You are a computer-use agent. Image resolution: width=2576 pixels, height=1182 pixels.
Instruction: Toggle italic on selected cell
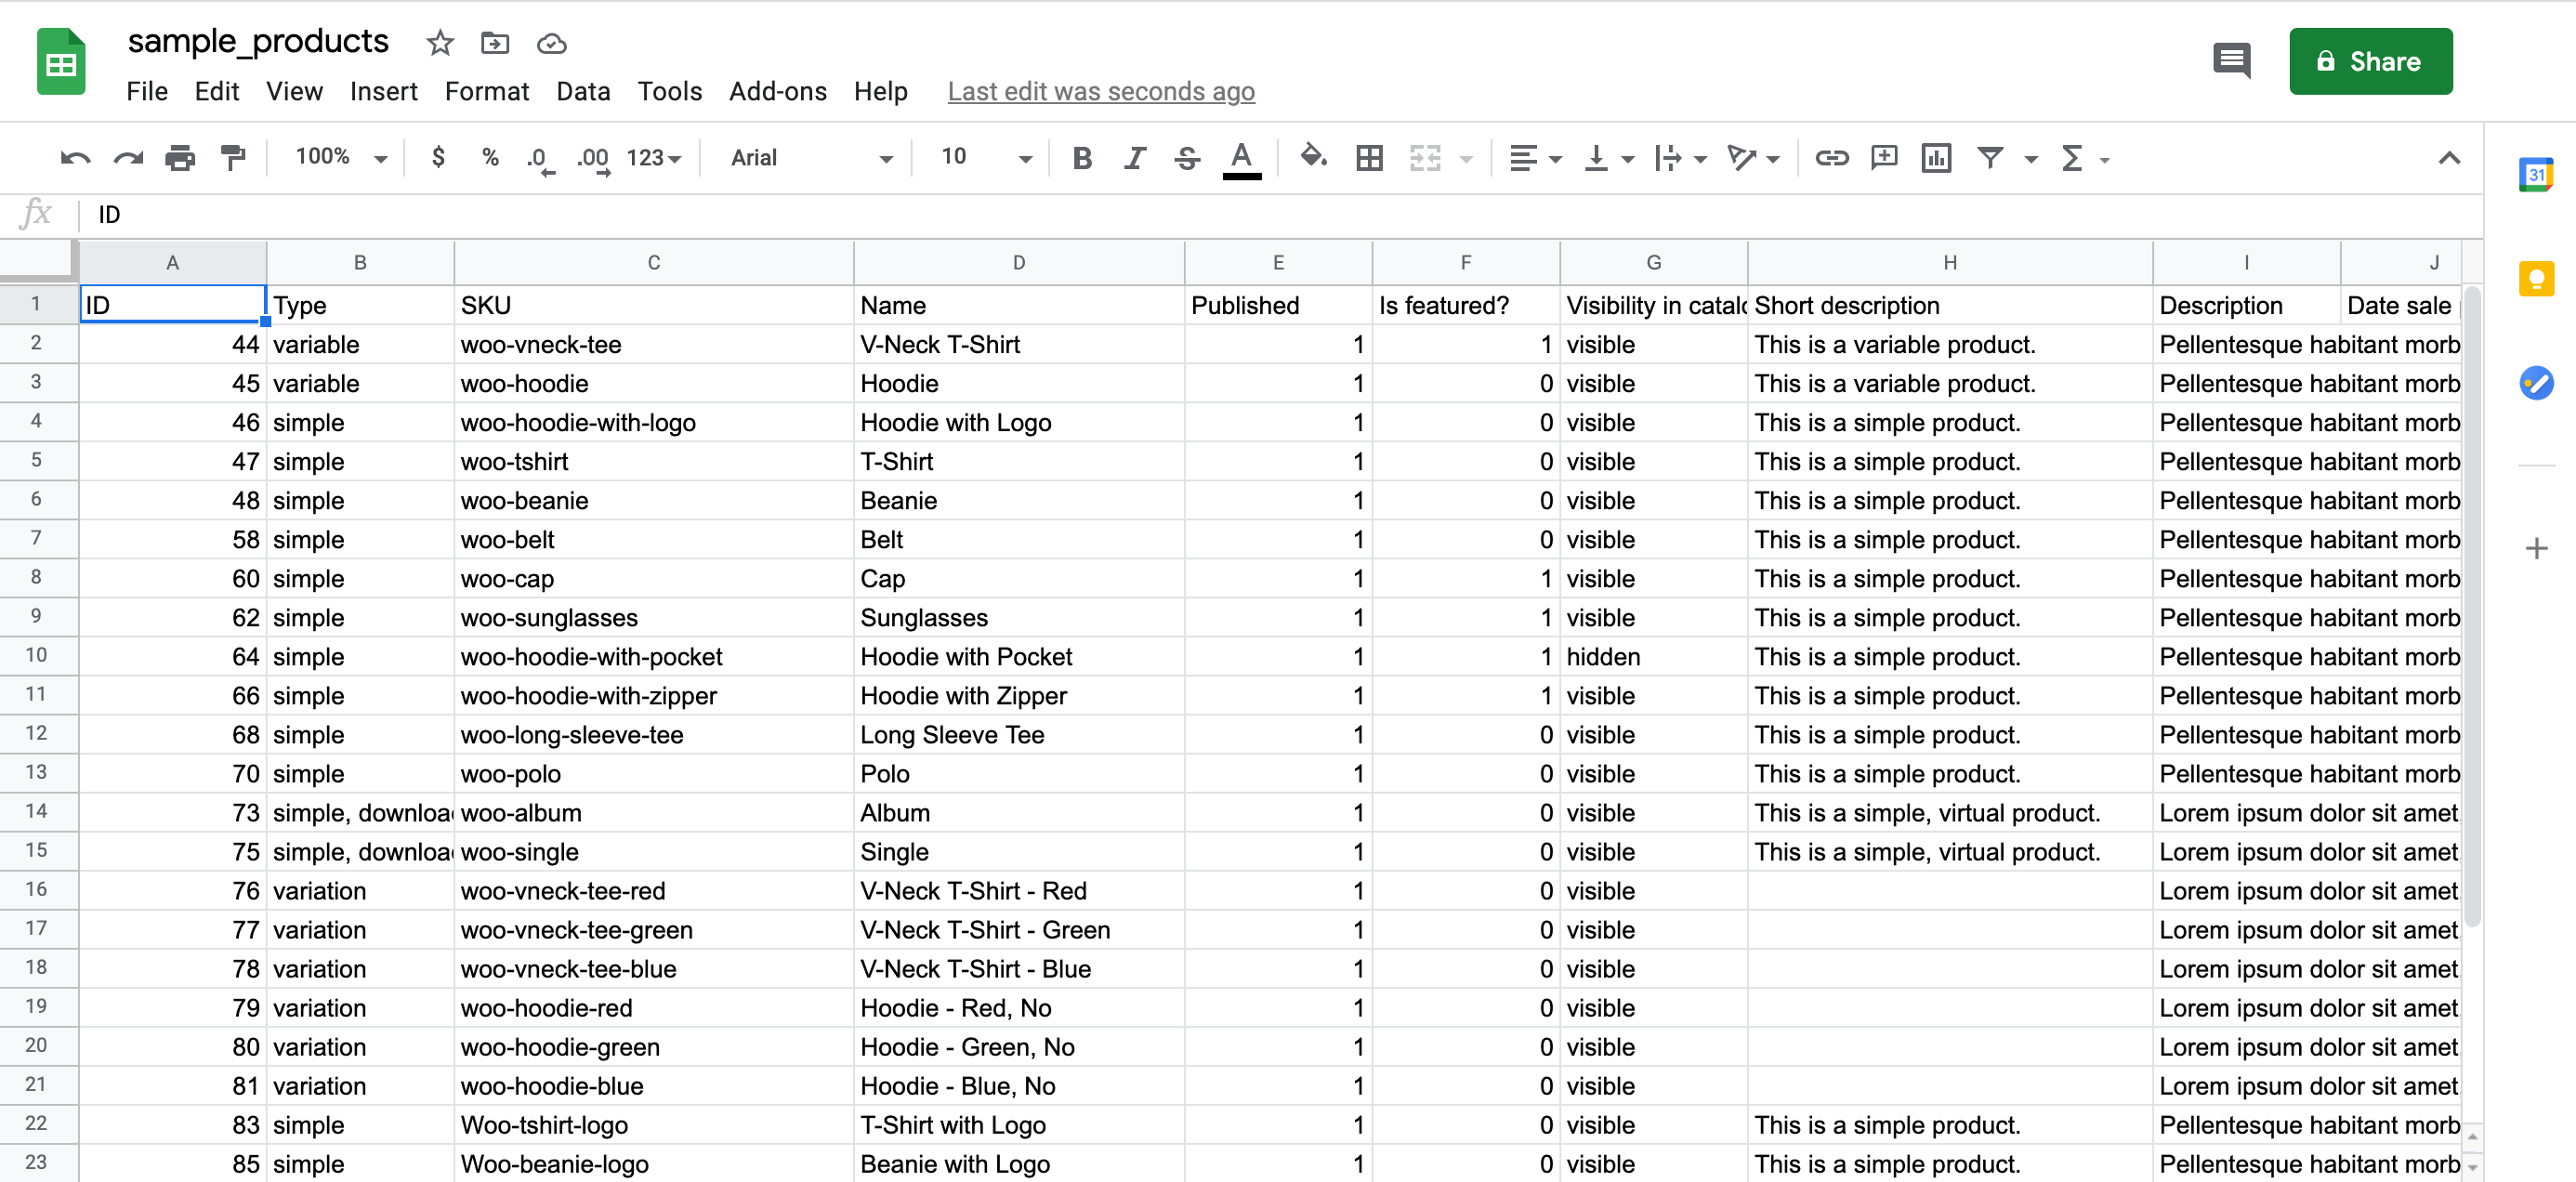pos(1134,158)
